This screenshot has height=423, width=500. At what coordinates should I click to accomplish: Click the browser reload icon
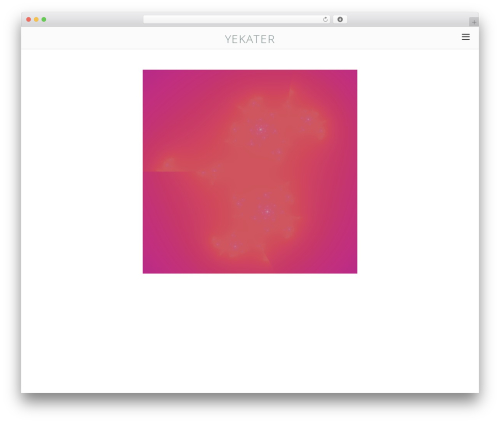point(325,20)
